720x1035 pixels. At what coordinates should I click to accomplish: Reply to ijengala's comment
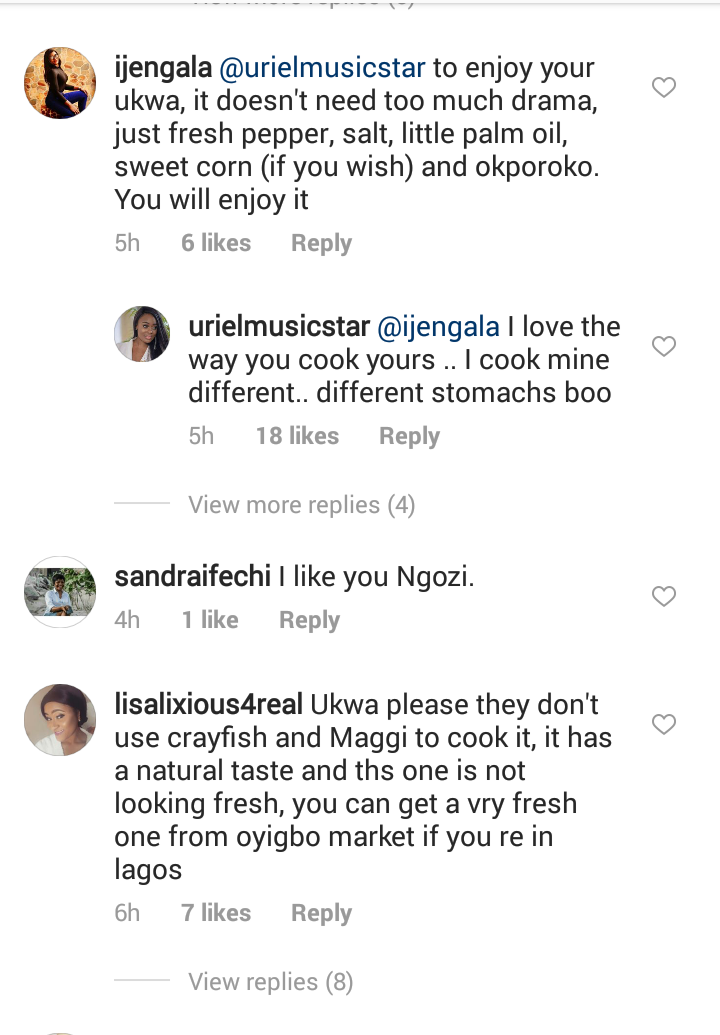(x=321, y=243)
